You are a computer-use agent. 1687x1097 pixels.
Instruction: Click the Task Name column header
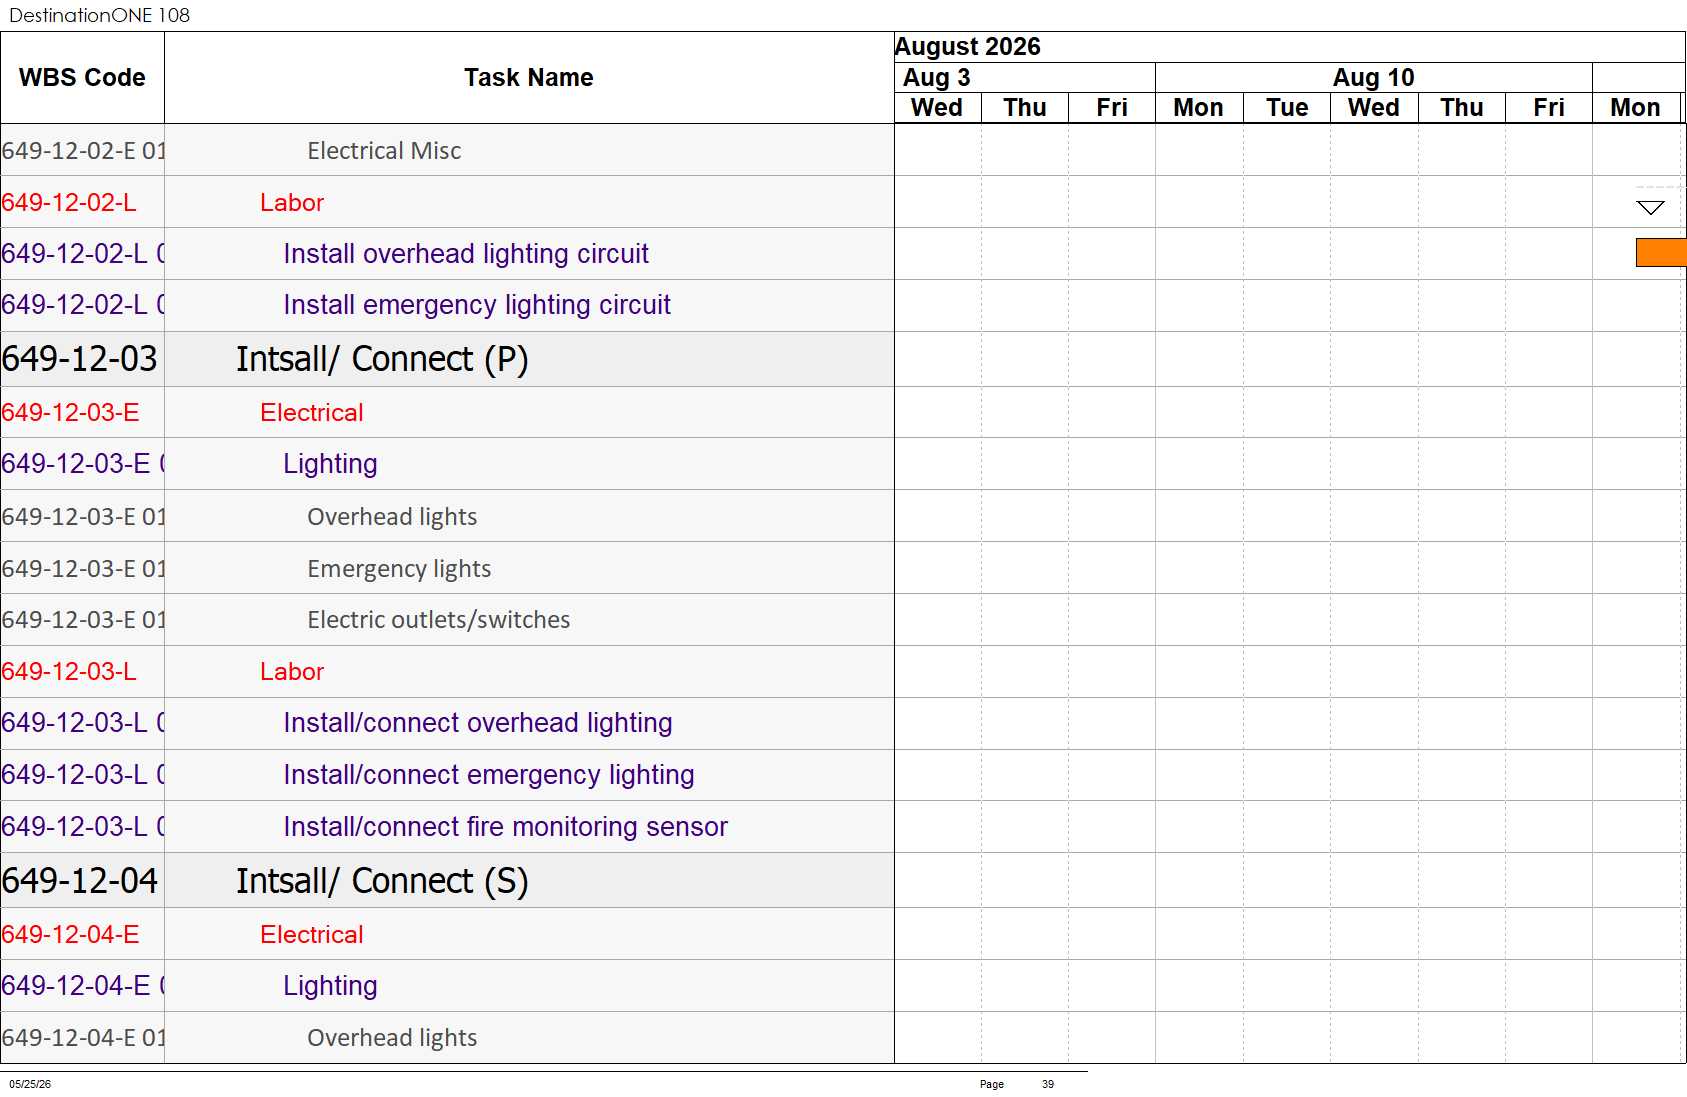pyautogui.click(x=529, y=78)
